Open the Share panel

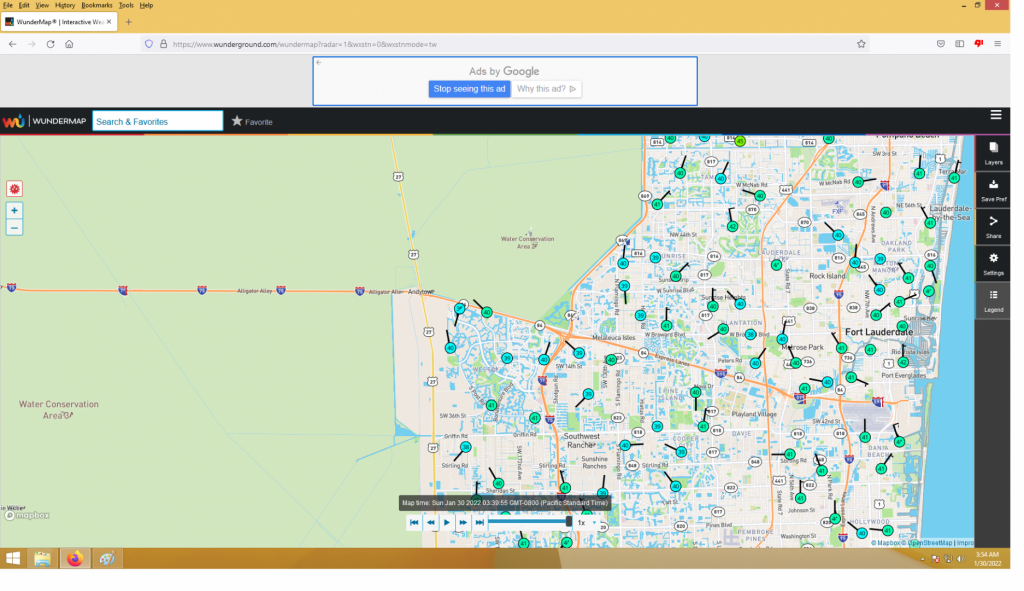coord(992,226)
